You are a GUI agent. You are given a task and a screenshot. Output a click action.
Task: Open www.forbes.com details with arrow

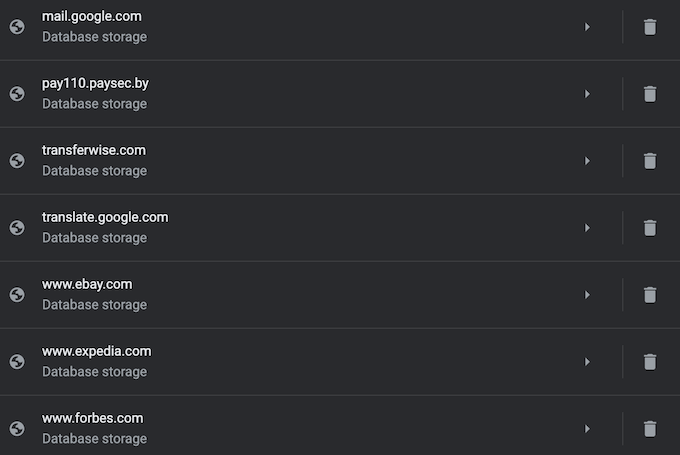(587, 429)
